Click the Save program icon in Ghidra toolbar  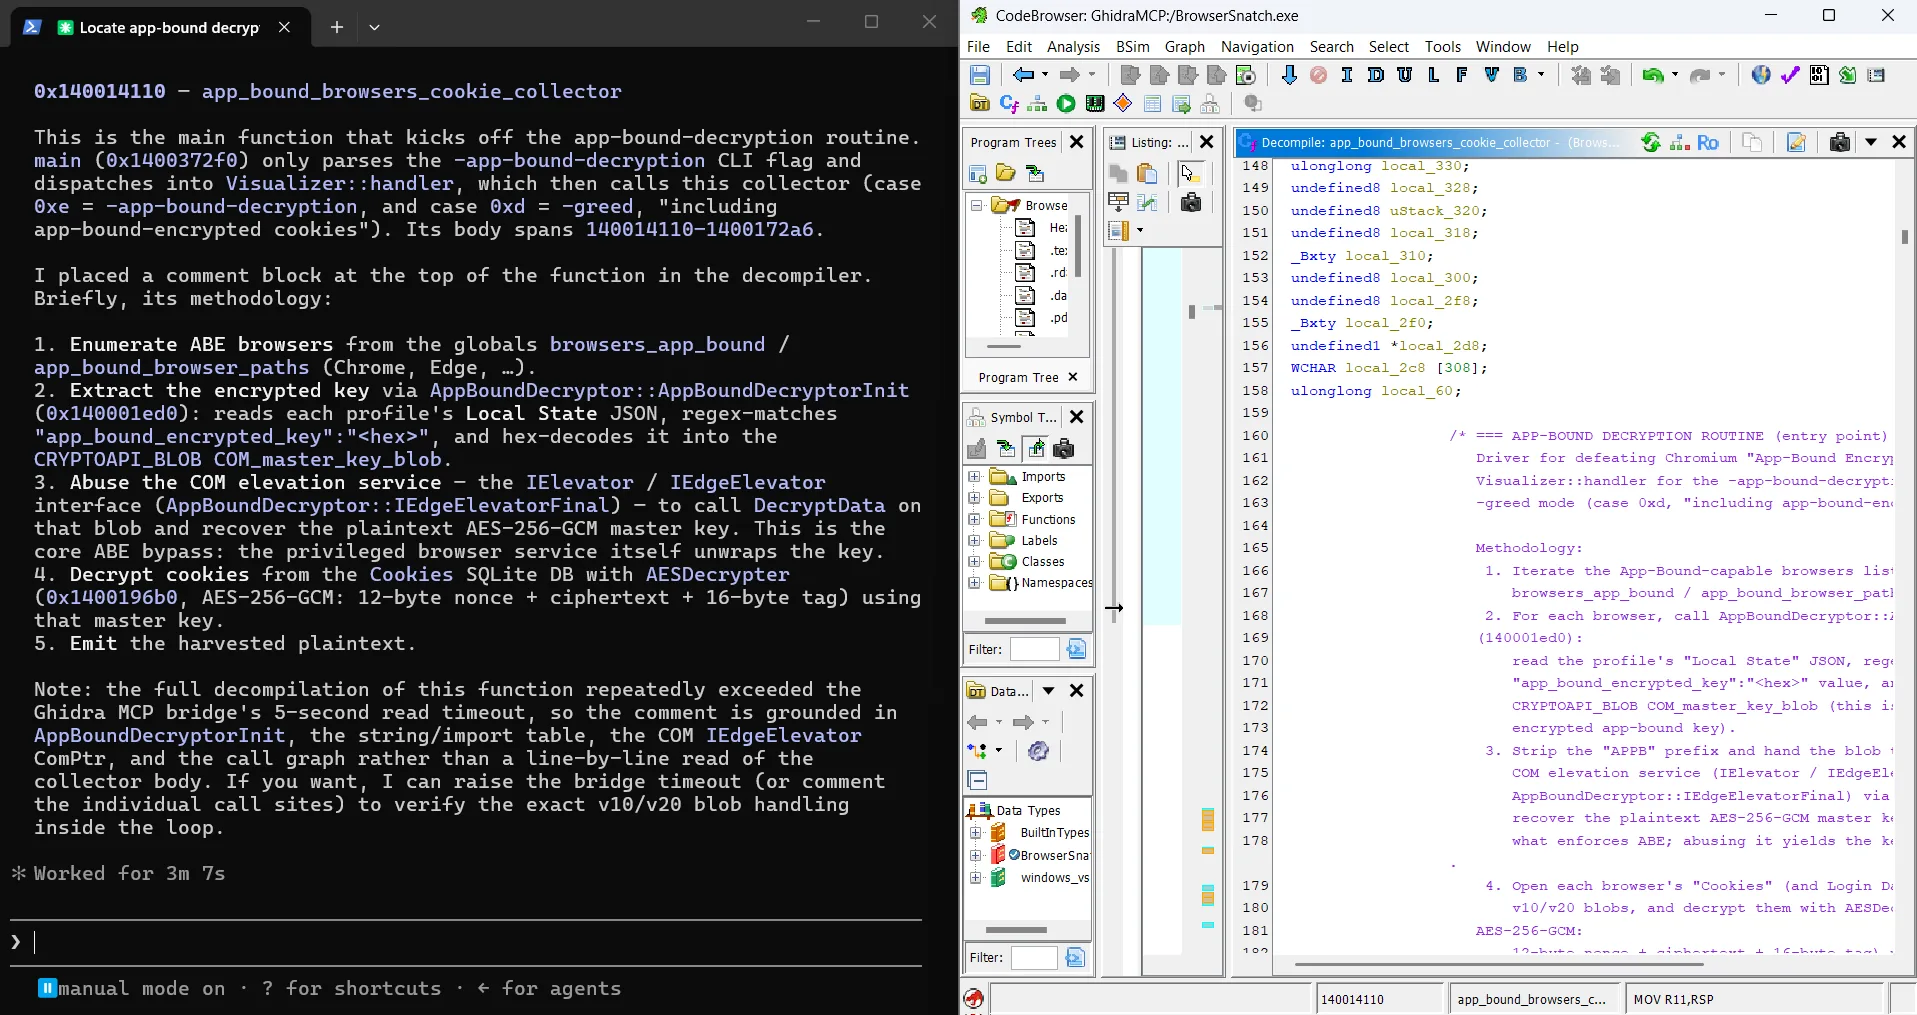(x=980, y=75)
